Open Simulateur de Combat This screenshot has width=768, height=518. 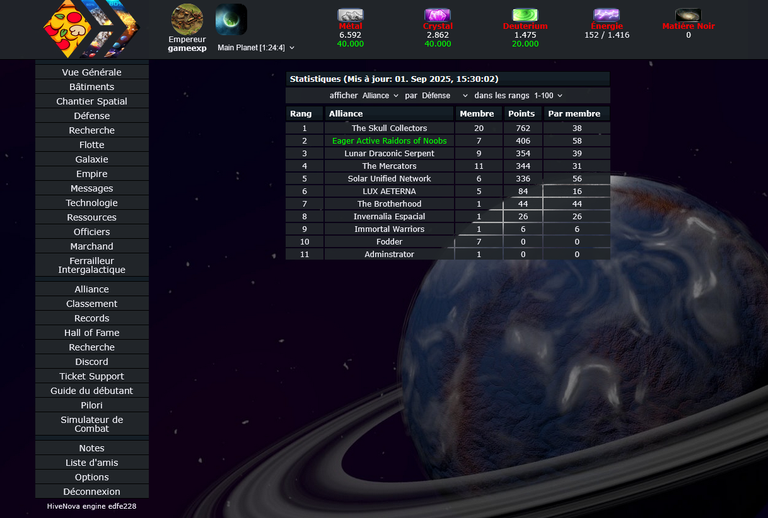point(92,424)
